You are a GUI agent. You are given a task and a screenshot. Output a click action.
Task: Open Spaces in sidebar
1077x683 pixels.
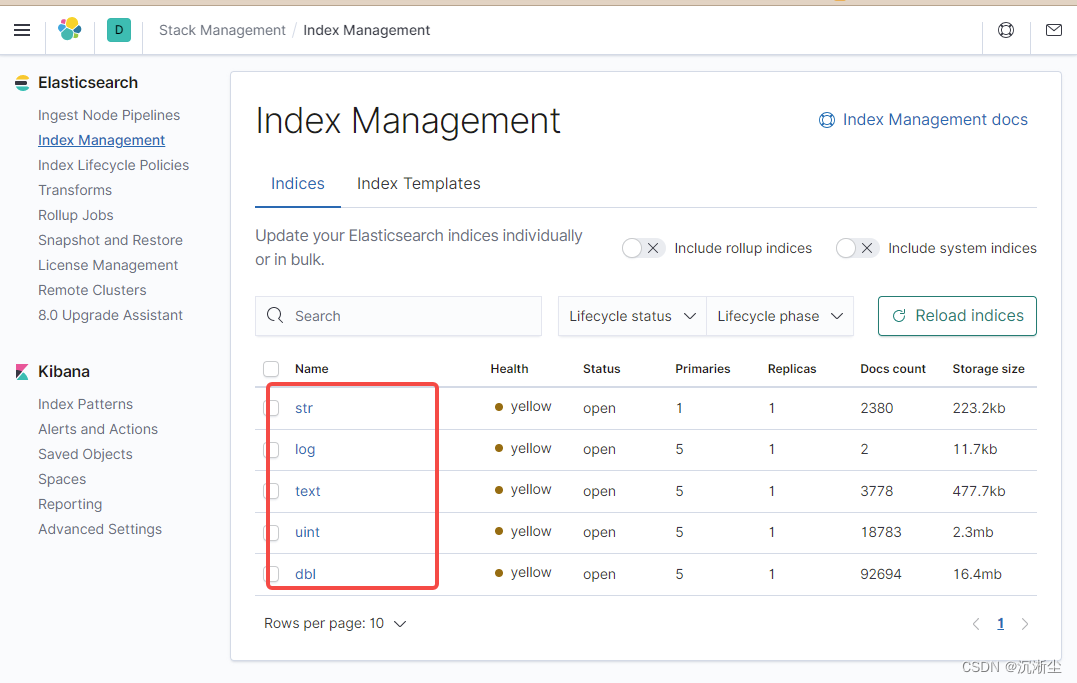click(x=62, y=480)
